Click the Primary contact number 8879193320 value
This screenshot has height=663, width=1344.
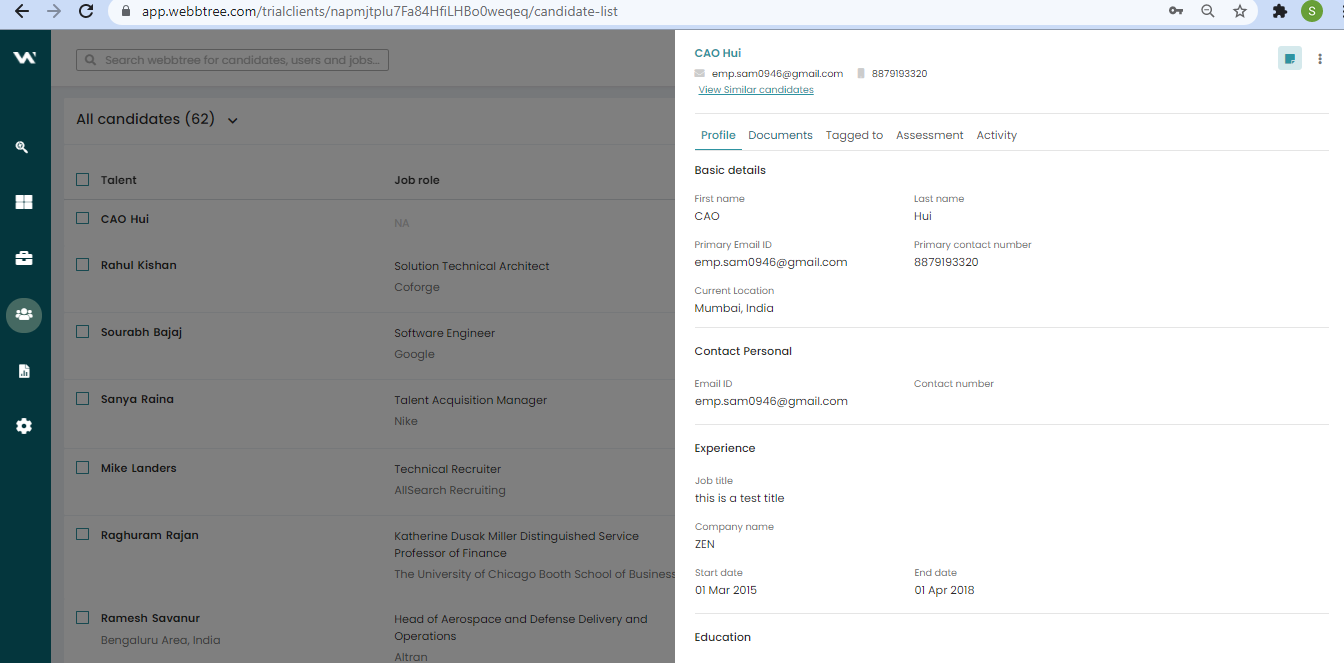(x=946, y=262)
